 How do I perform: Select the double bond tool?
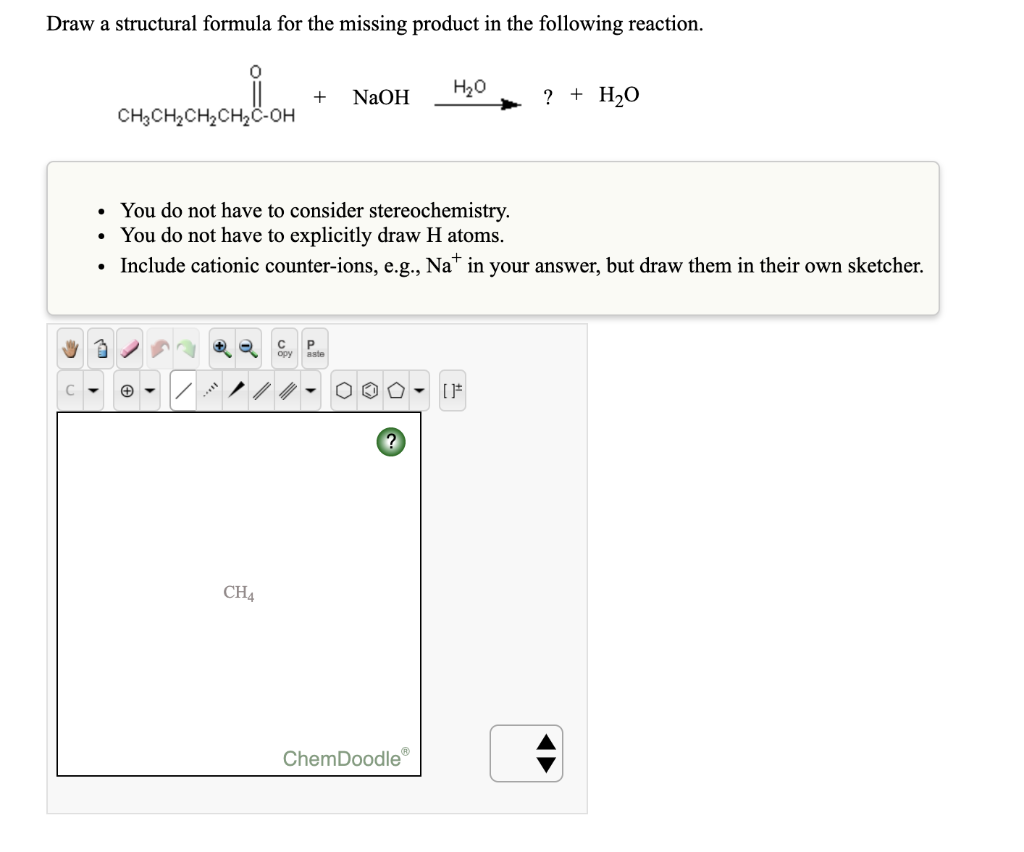click(261, 390)
